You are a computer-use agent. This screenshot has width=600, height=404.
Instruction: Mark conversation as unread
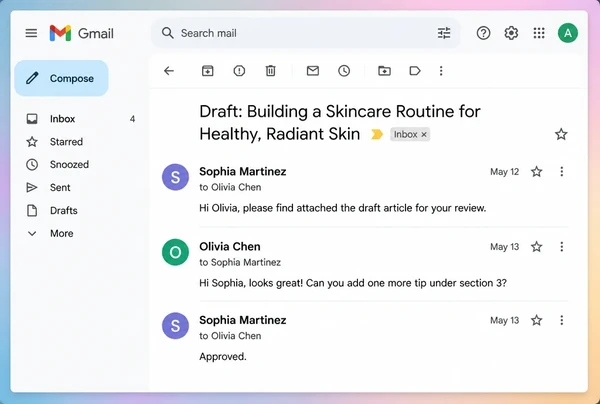click(313, 71)
